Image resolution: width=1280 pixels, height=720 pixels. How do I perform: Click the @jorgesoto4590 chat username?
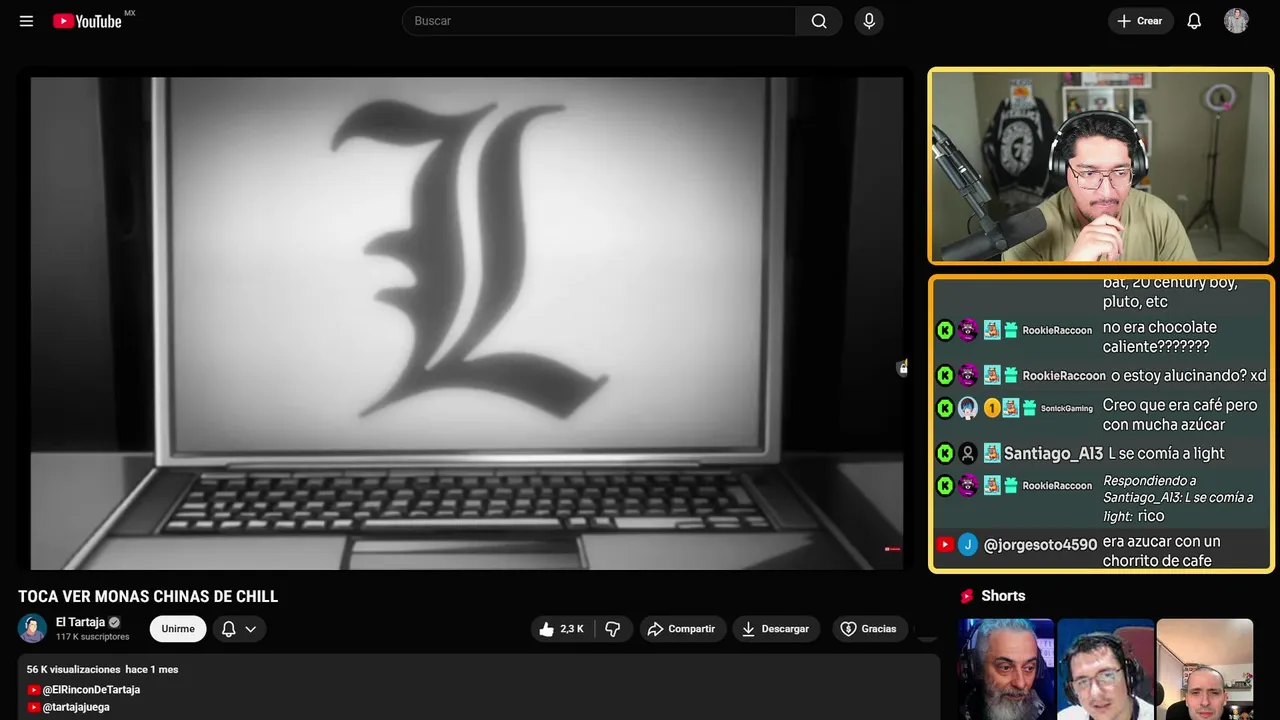(x=1040, y=545)
